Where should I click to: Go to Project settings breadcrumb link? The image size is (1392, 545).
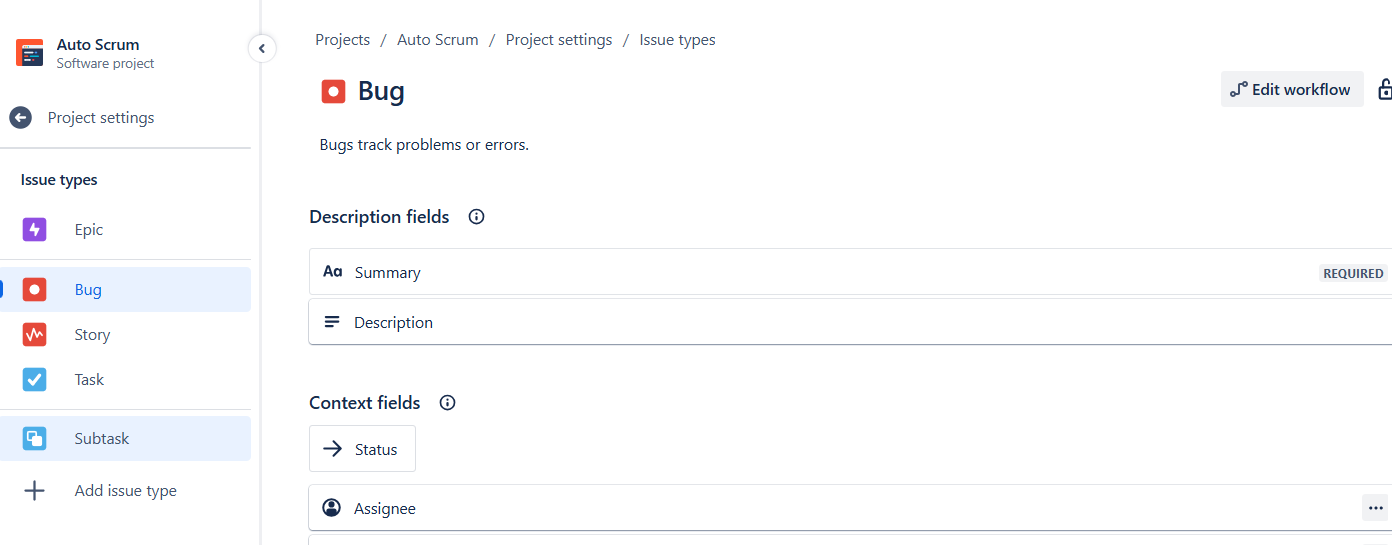559,40
